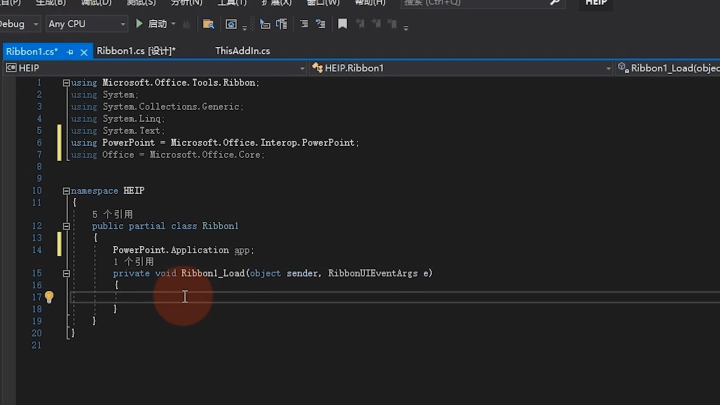Open overflow options after bookmark icons
Screen dimensions: 720x405
406,27
